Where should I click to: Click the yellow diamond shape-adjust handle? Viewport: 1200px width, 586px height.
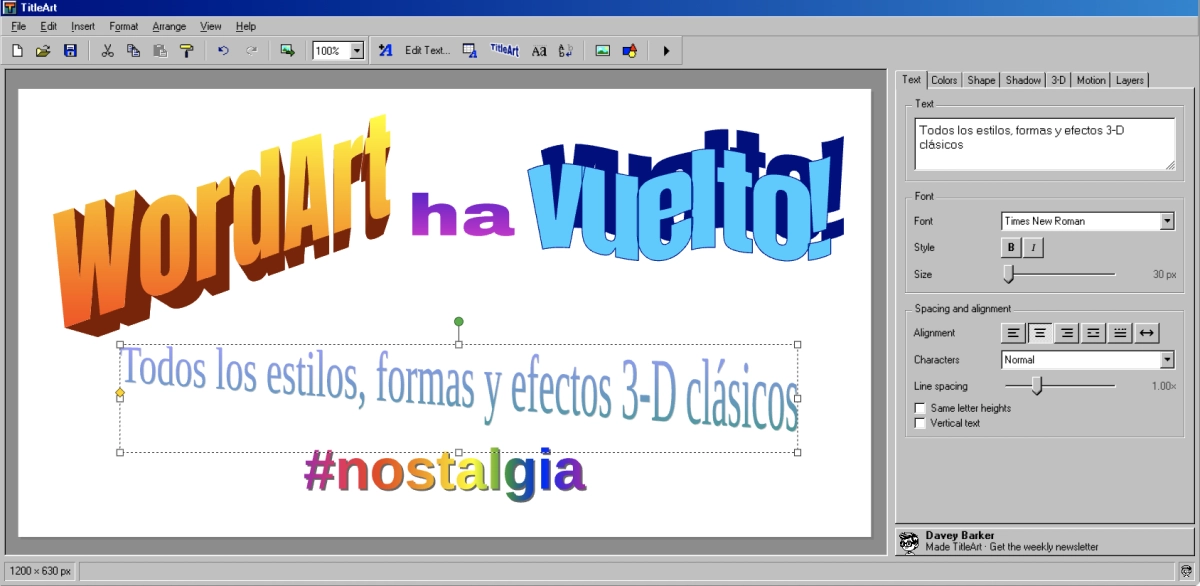[120, 393]
